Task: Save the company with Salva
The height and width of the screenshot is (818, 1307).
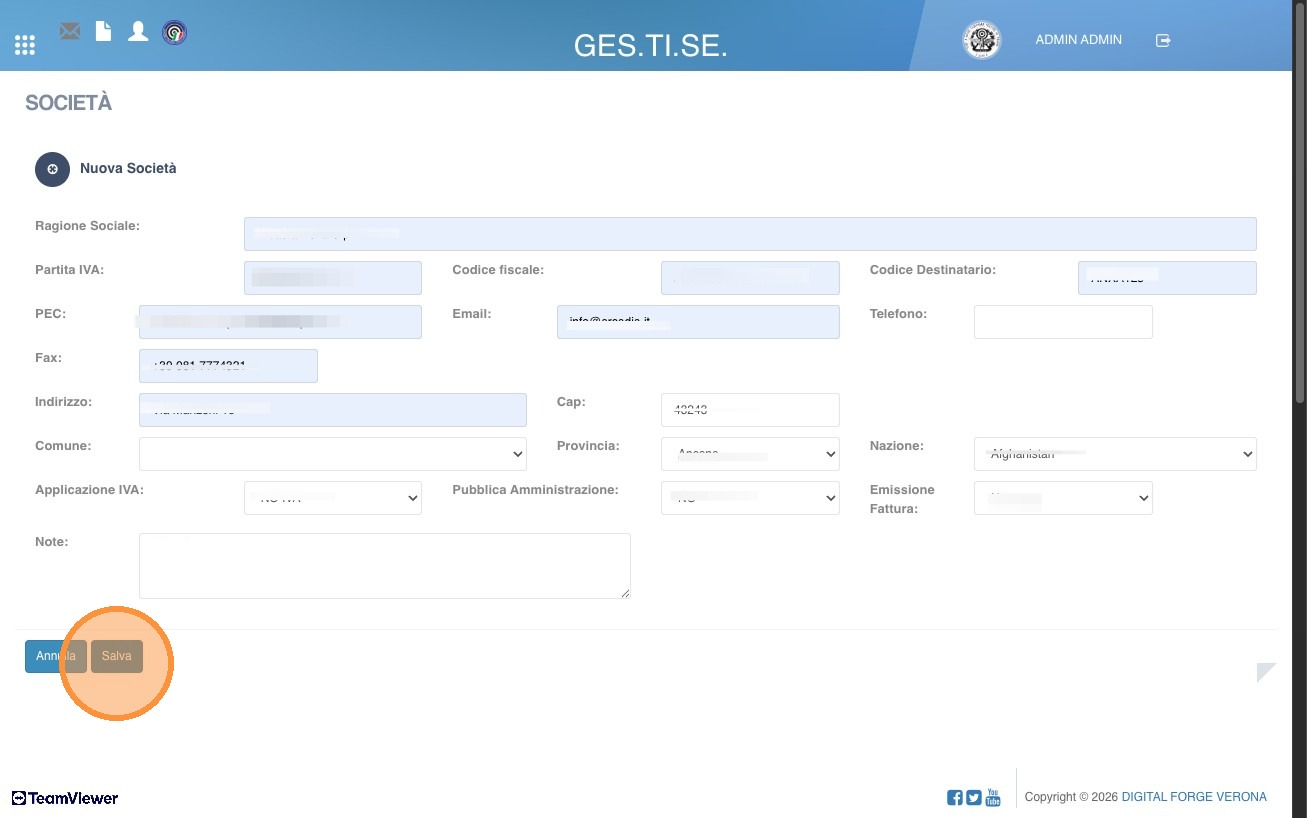Action: pyautogui.click(x=117, y=656)
